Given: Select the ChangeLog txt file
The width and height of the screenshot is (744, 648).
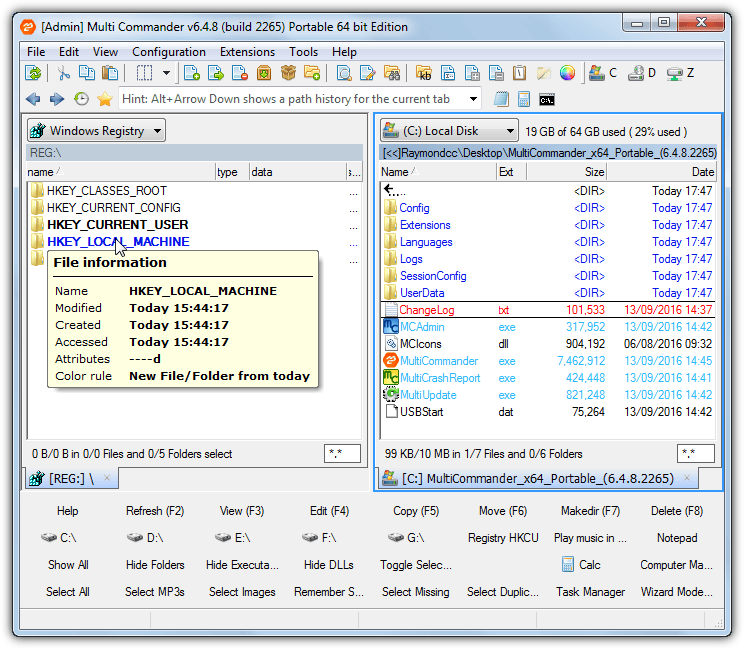Looking at the screenshot, I should [548, 310].
